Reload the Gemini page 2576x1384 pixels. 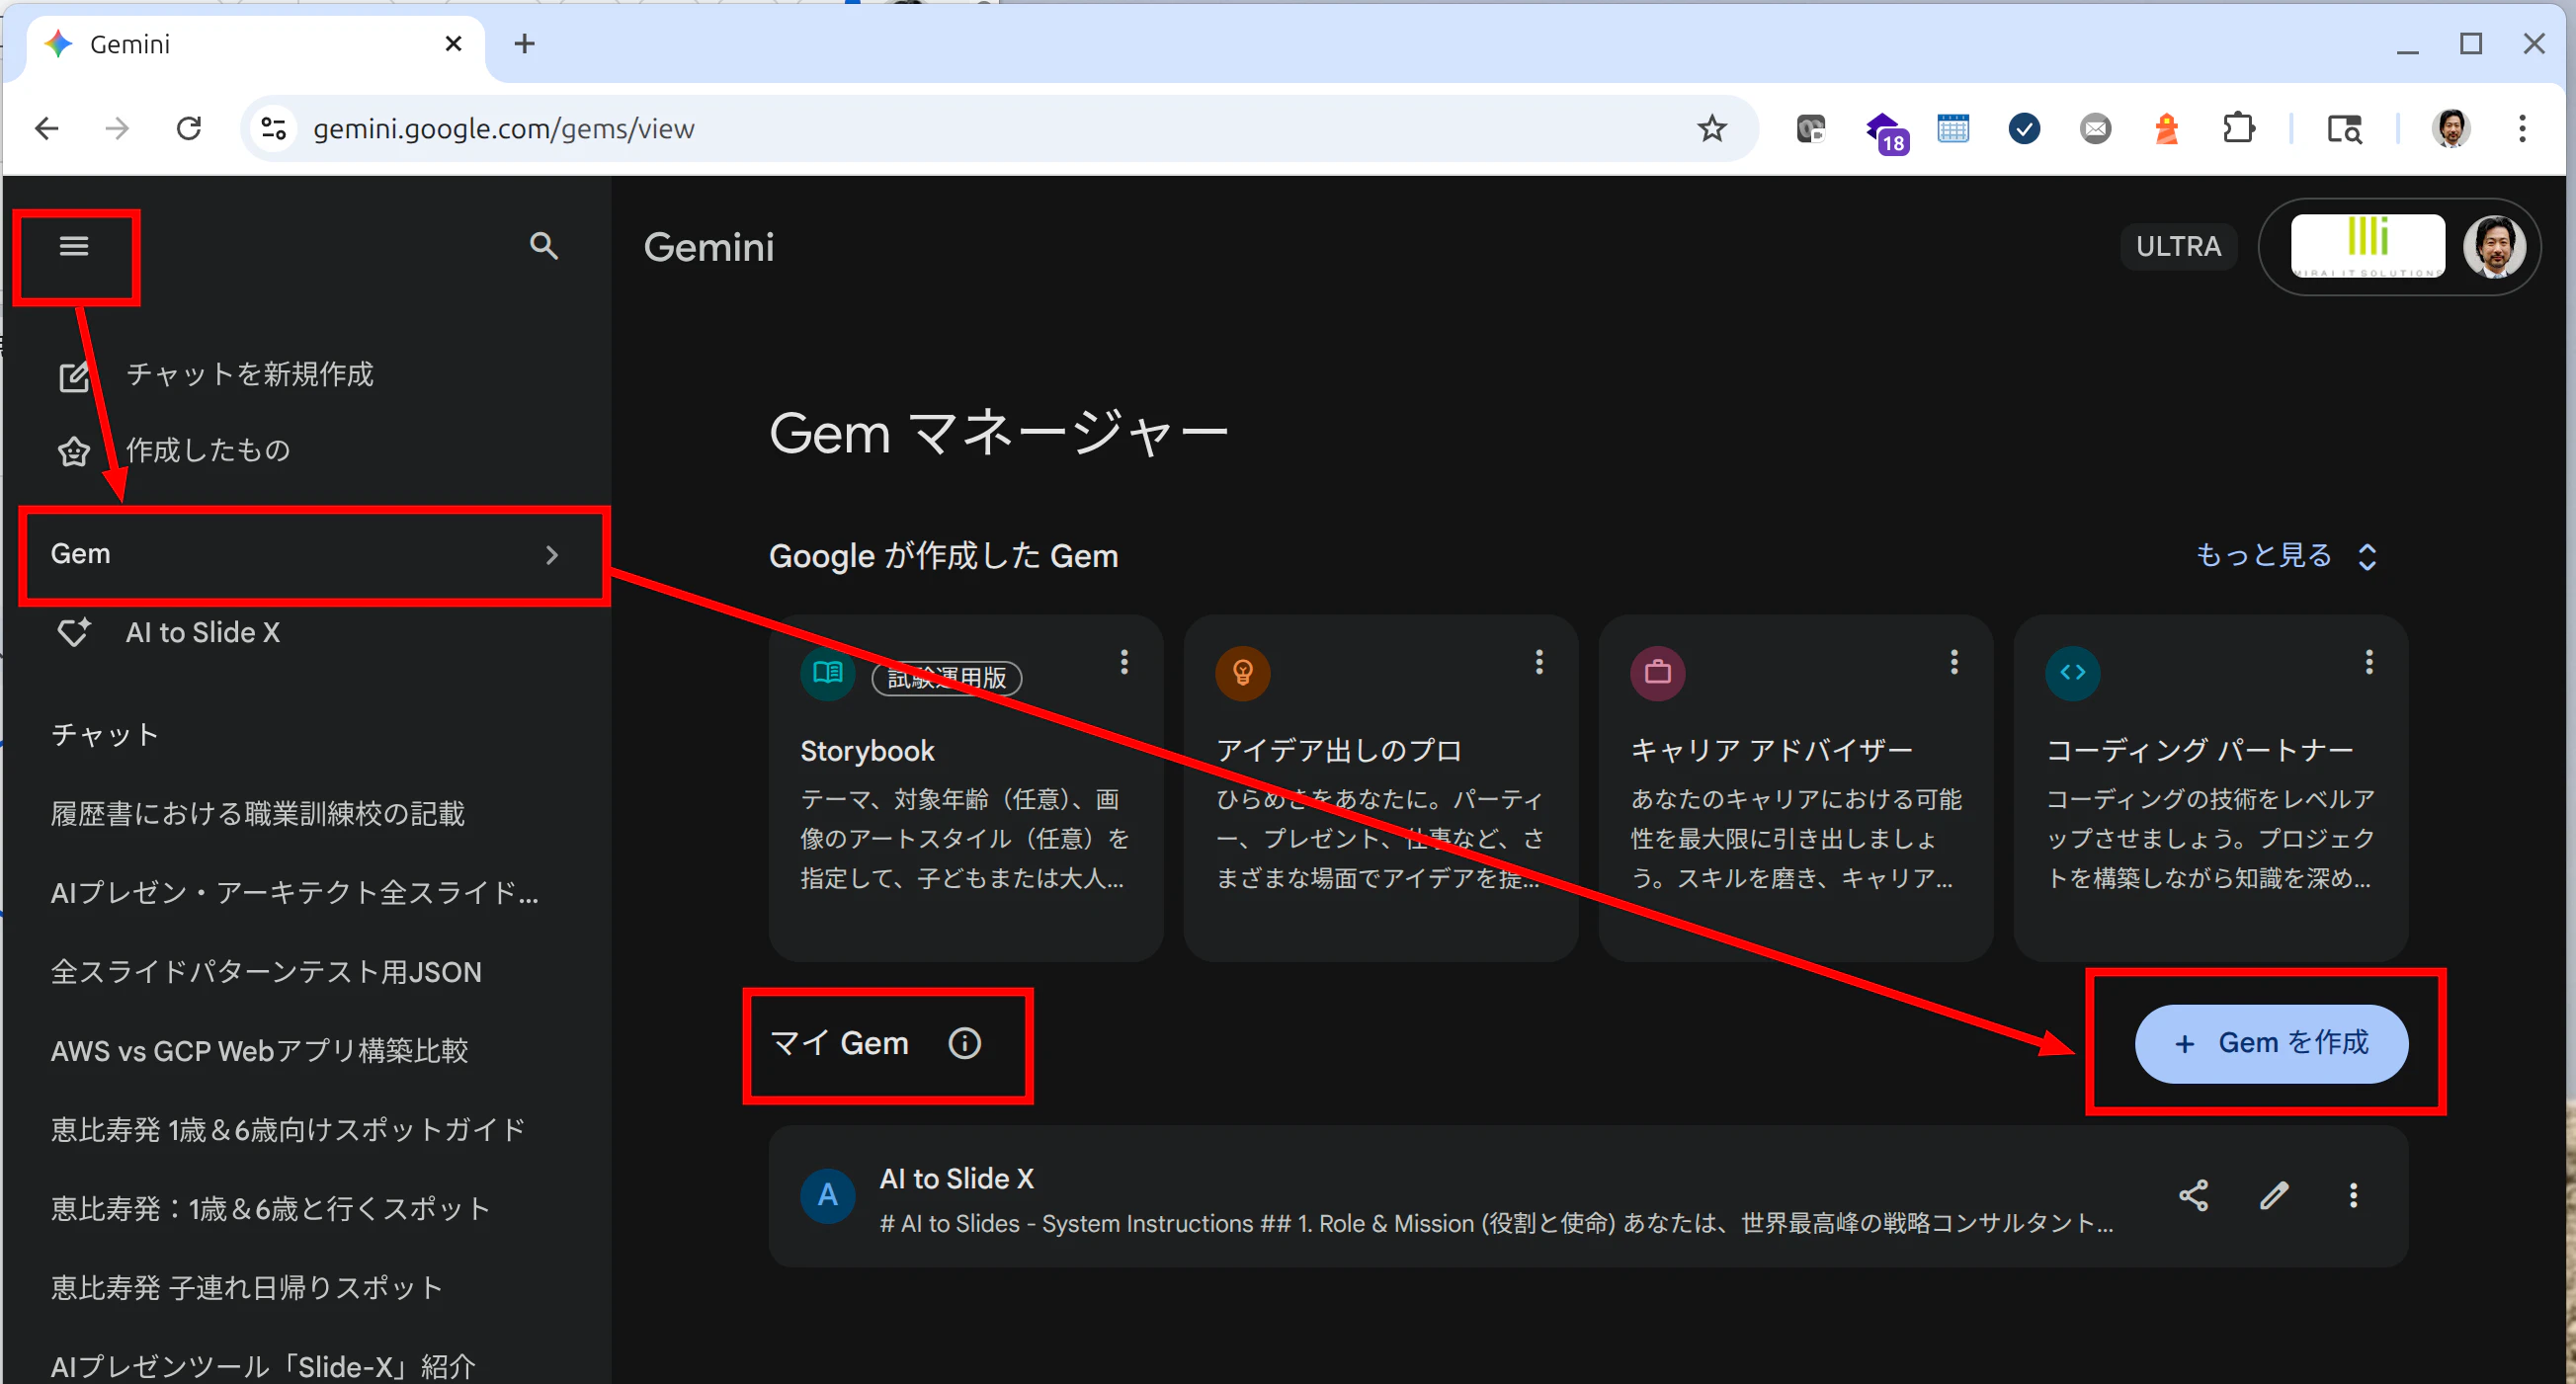point(189,128)
